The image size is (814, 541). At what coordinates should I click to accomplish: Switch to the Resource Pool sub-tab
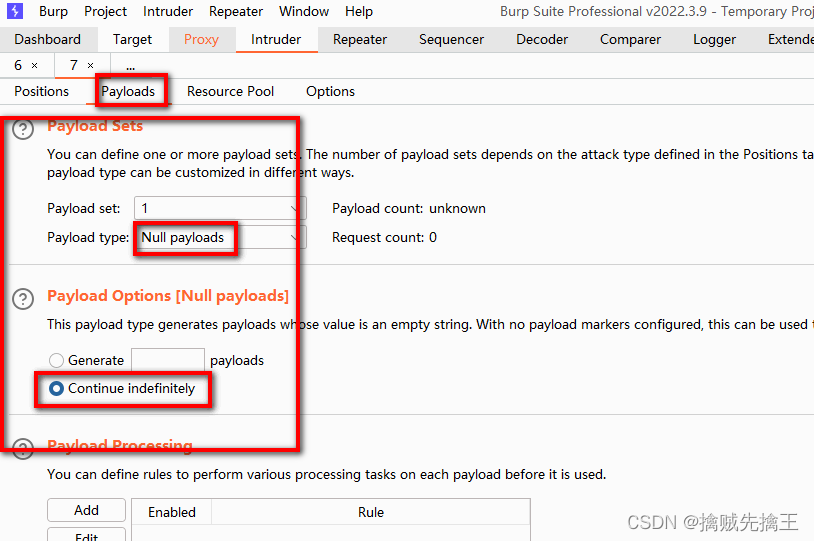pyautogui.click(x=230, y=91)
